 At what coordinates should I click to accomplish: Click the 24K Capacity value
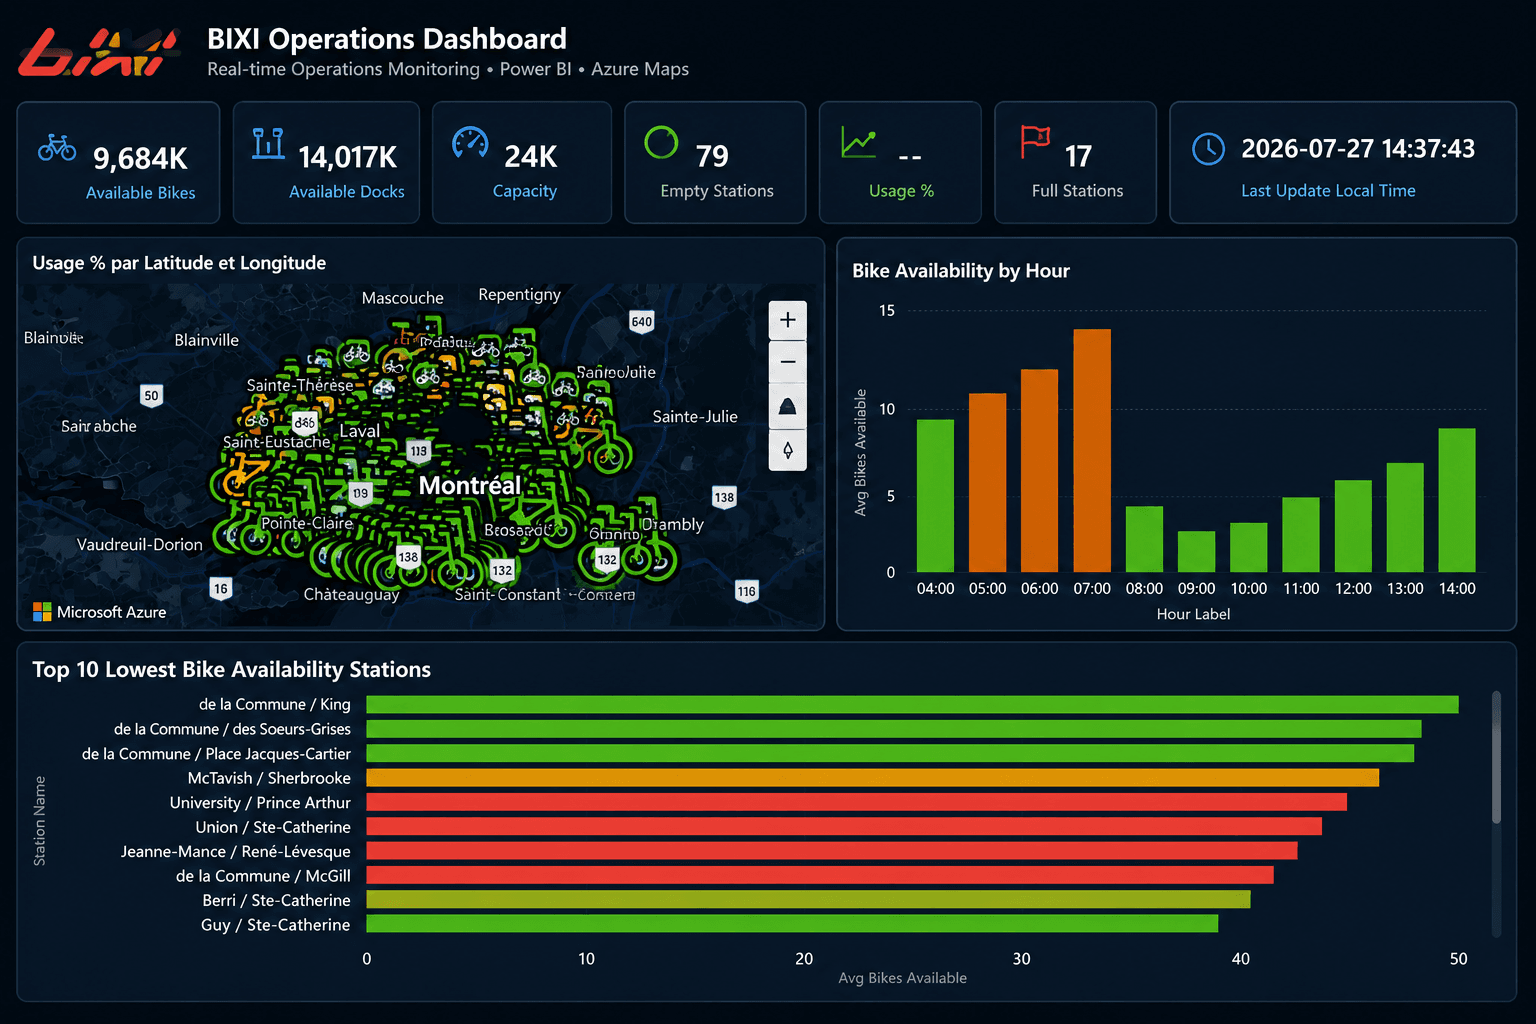coord(530,157)
